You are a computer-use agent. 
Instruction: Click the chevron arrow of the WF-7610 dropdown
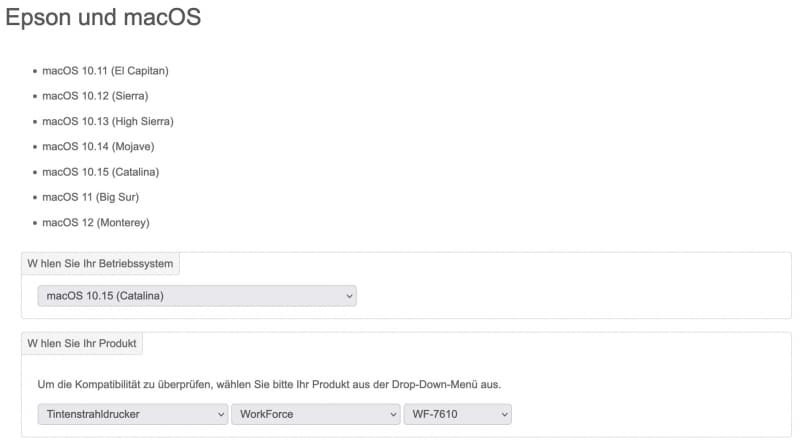pyautogui.click(x=505, y=414)
